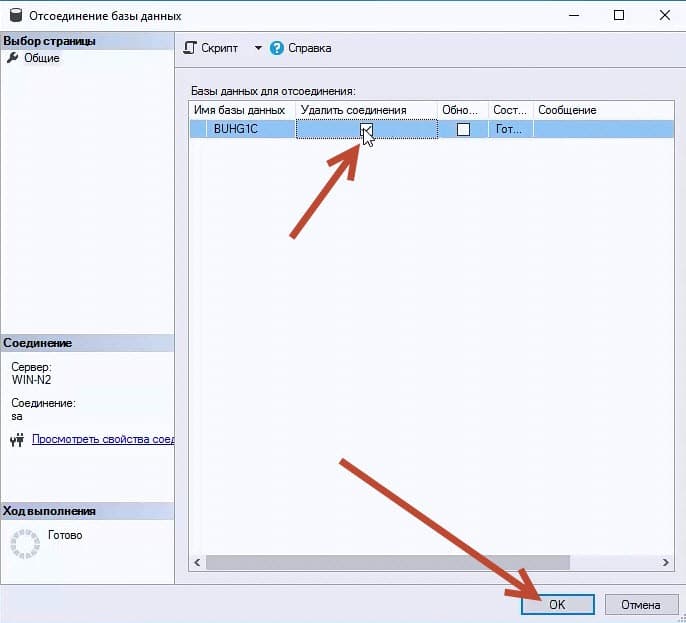
Task: Open the Просмотреть свойства соединения link
Action: tap(103, 439)
